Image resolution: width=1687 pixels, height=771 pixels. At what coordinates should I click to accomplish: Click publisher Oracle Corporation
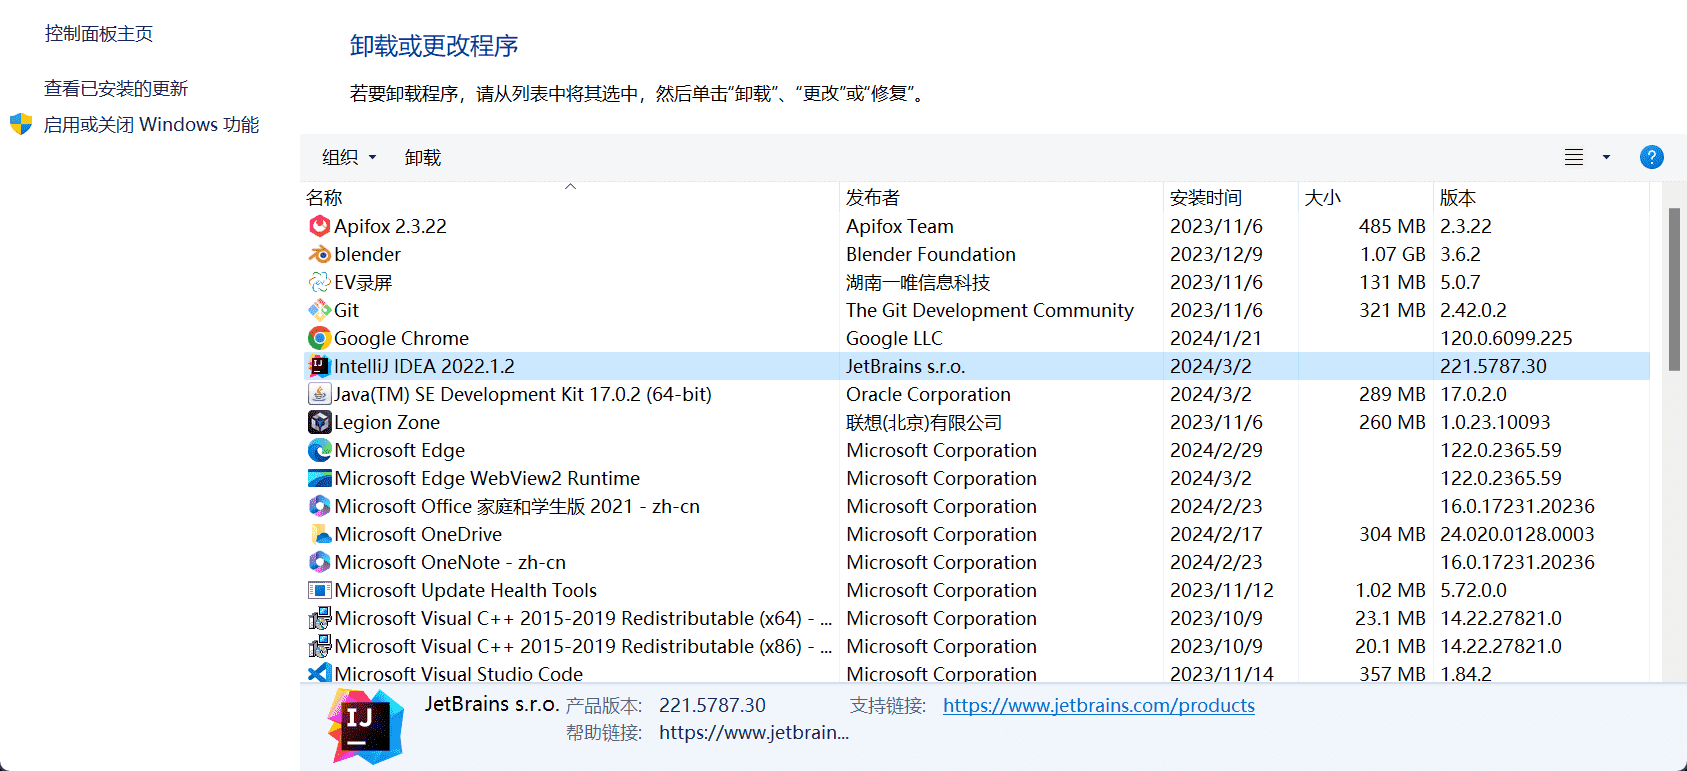coord(928,394)
